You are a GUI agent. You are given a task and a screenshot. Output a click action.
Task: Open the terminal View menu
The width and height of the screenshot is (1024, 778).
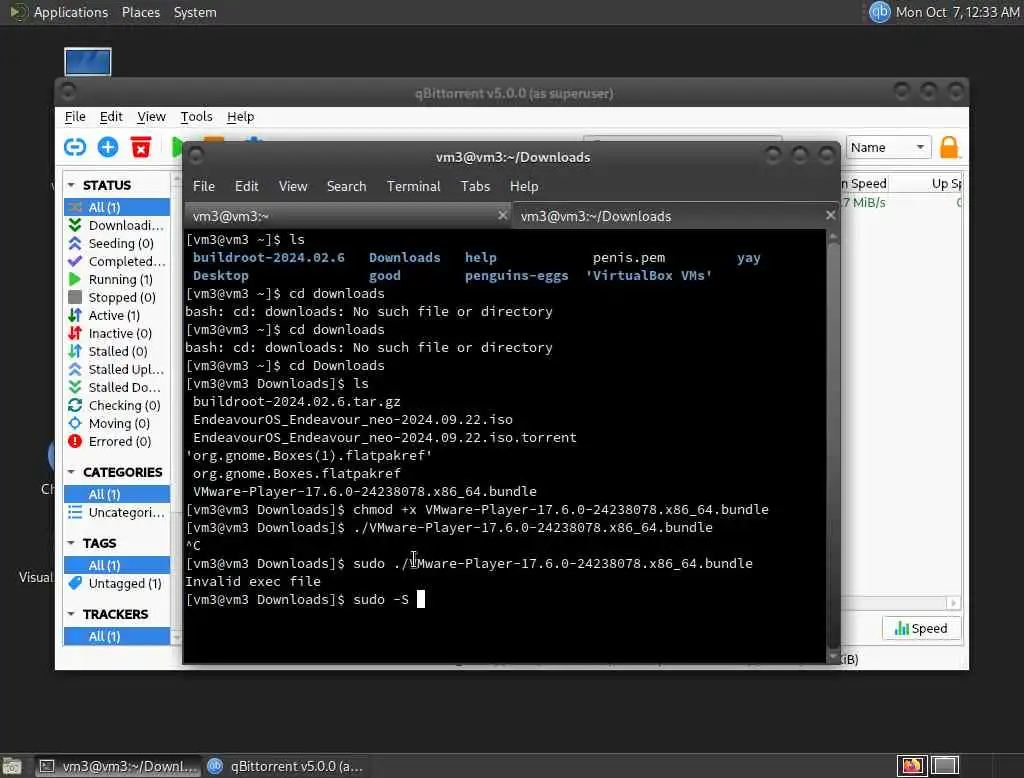click(293, 186)
